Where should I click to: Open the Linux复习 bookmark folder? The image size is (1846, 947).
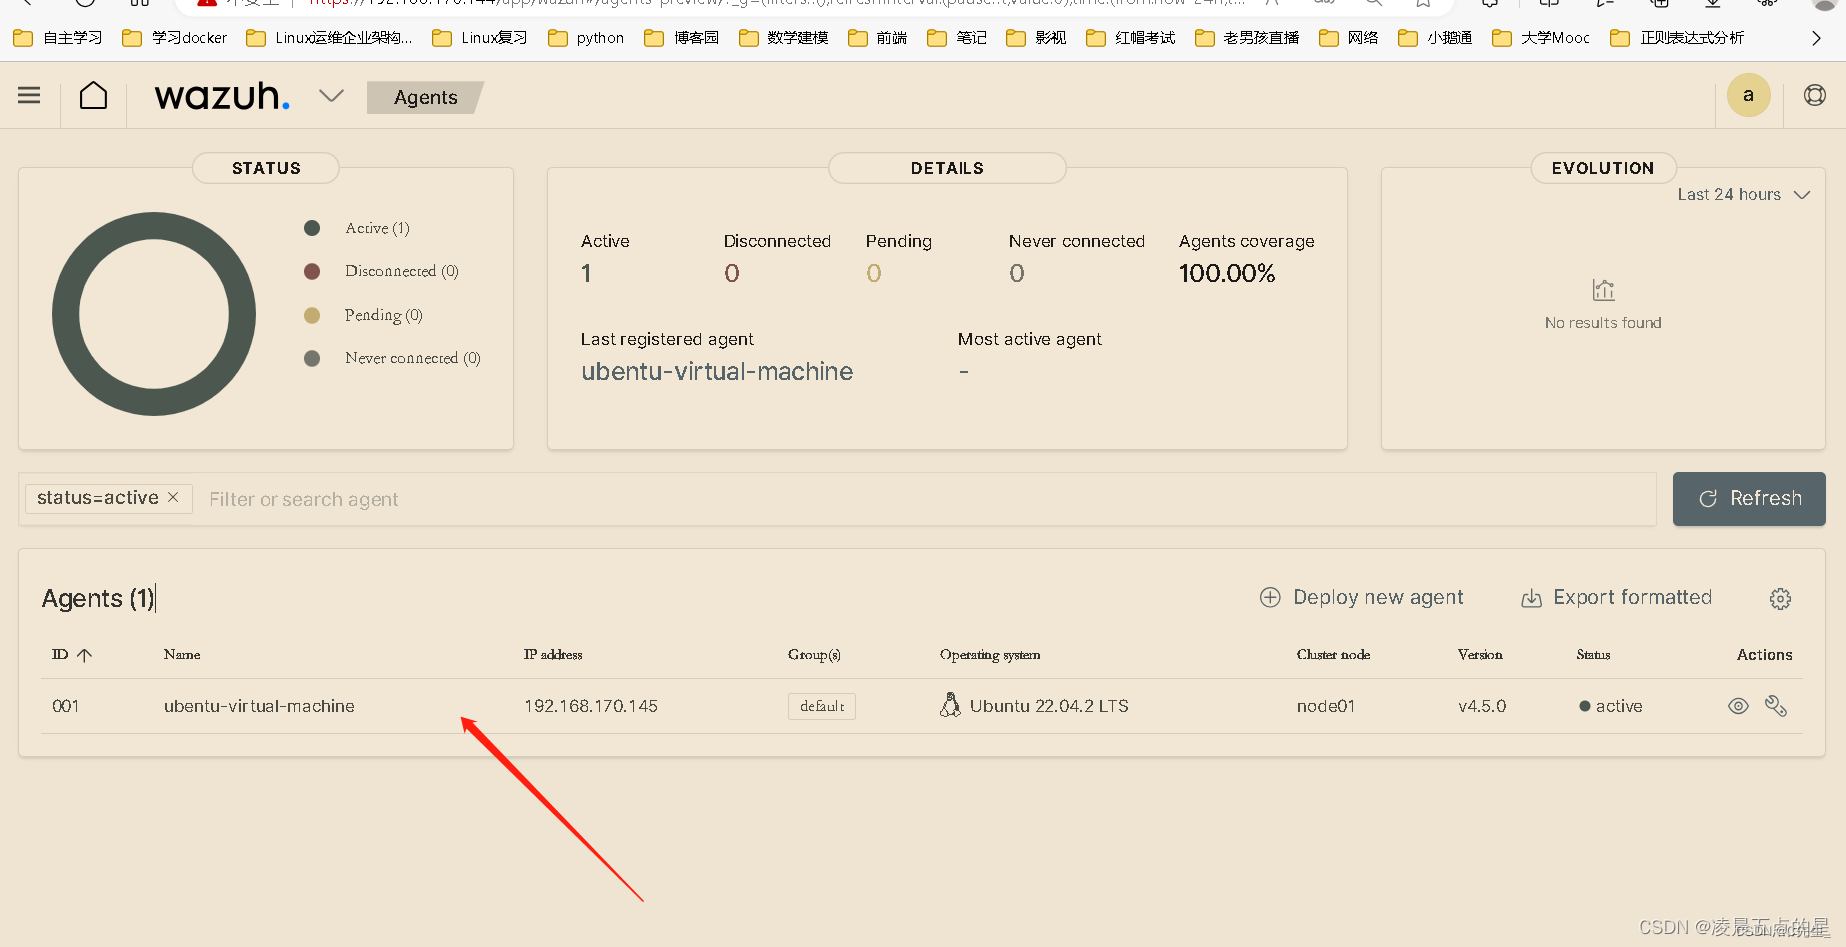tap(480, 38)
